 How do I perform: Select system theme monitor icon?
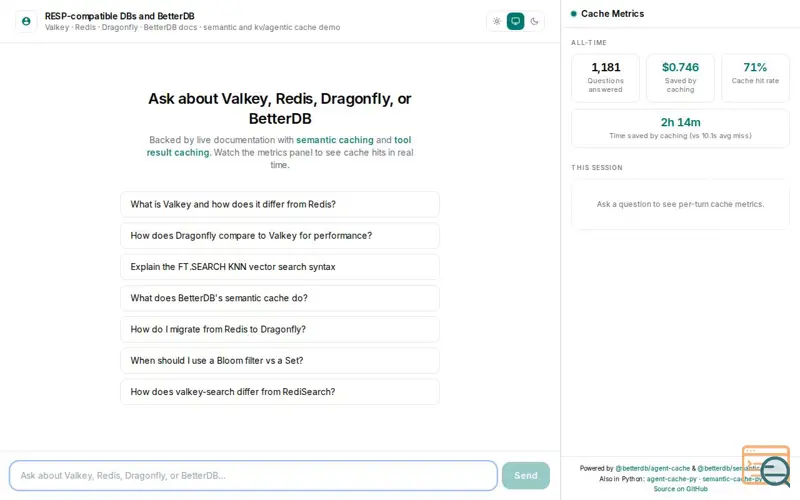515,21
